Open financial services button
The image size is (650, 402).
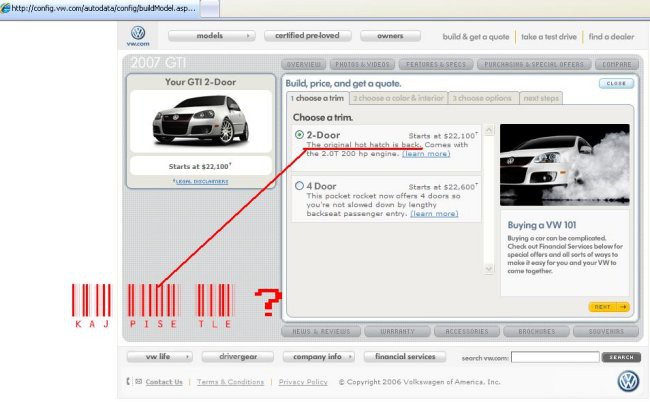coord(405,356)
